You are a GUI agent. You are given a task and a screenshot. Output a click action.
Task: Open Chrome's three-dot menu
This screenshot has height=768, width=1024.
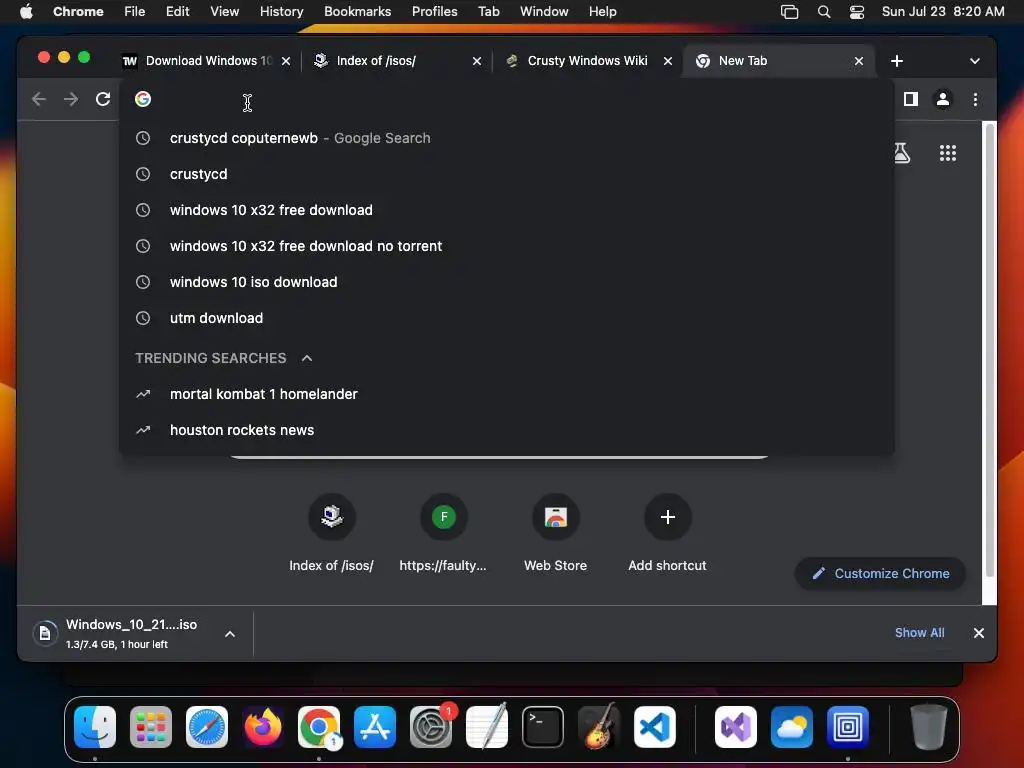coord(975,99)
